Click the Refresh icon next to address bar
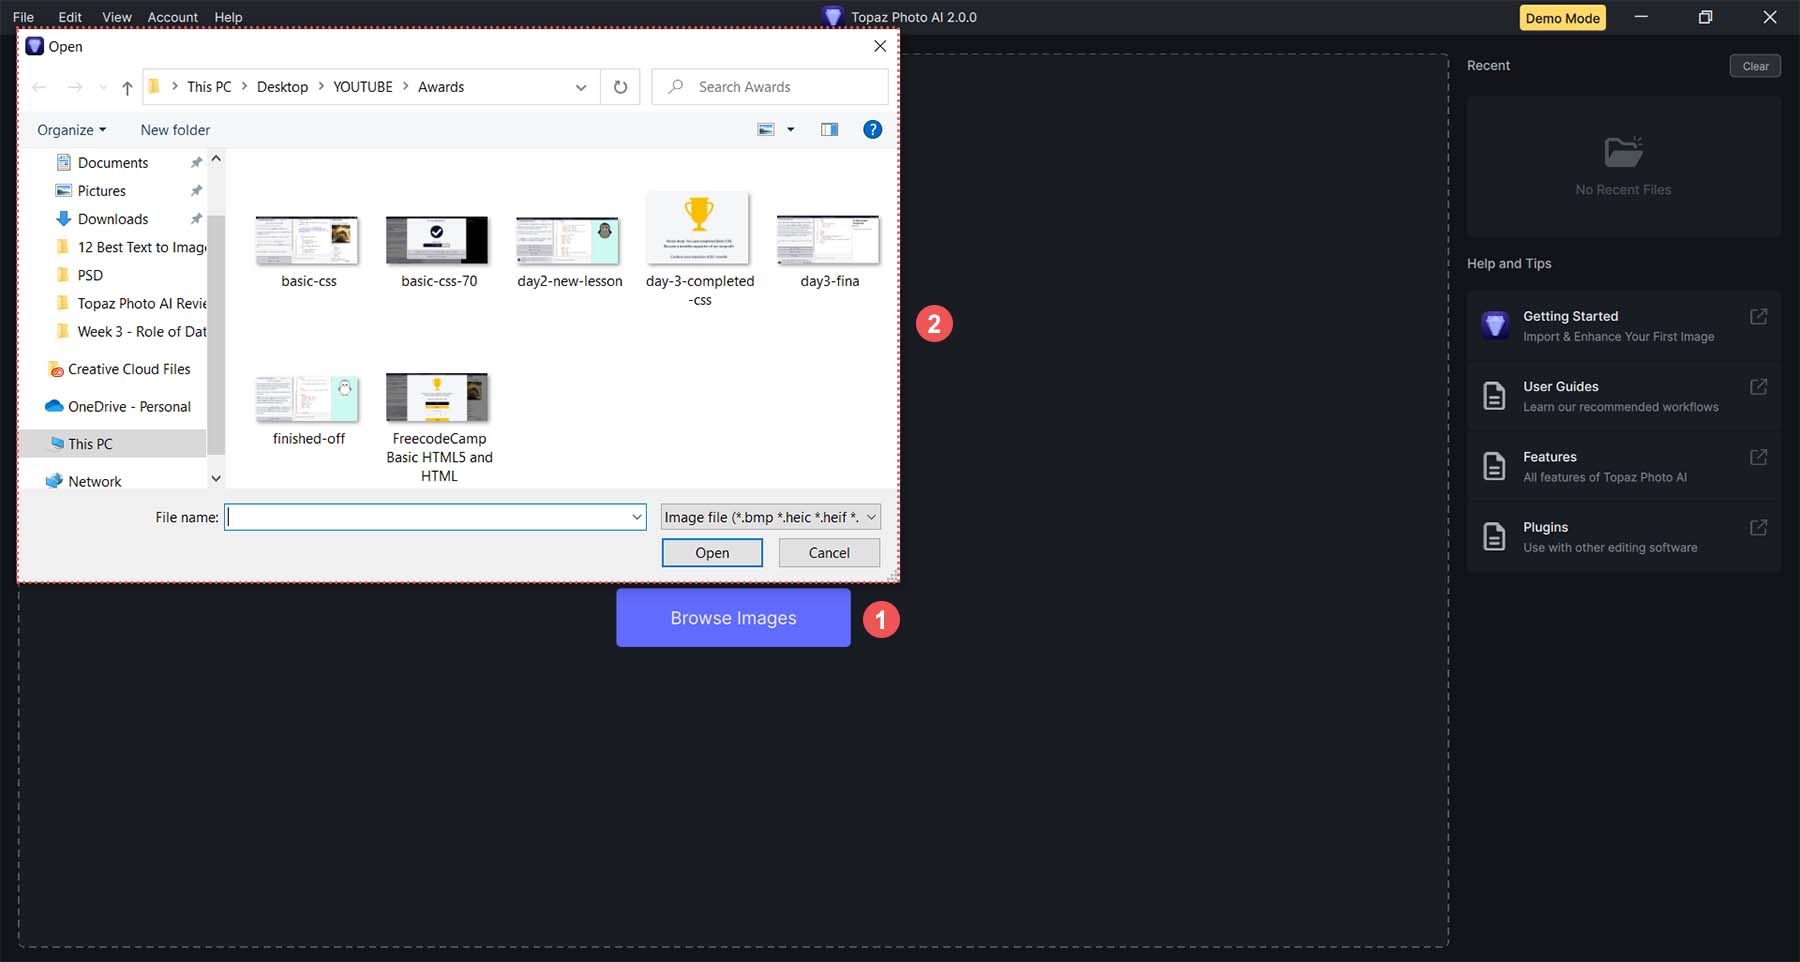1800x962 pixels. click(x=619, y=86)
